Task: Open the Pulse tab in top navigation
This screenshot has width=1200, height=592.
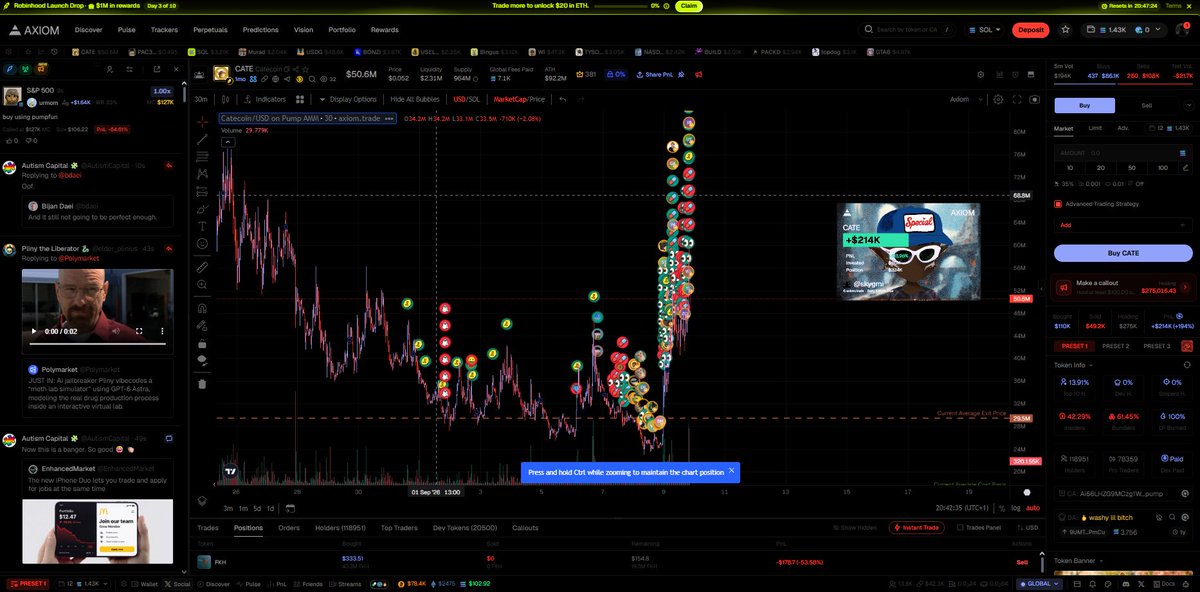Action: (x=127, y=30)
